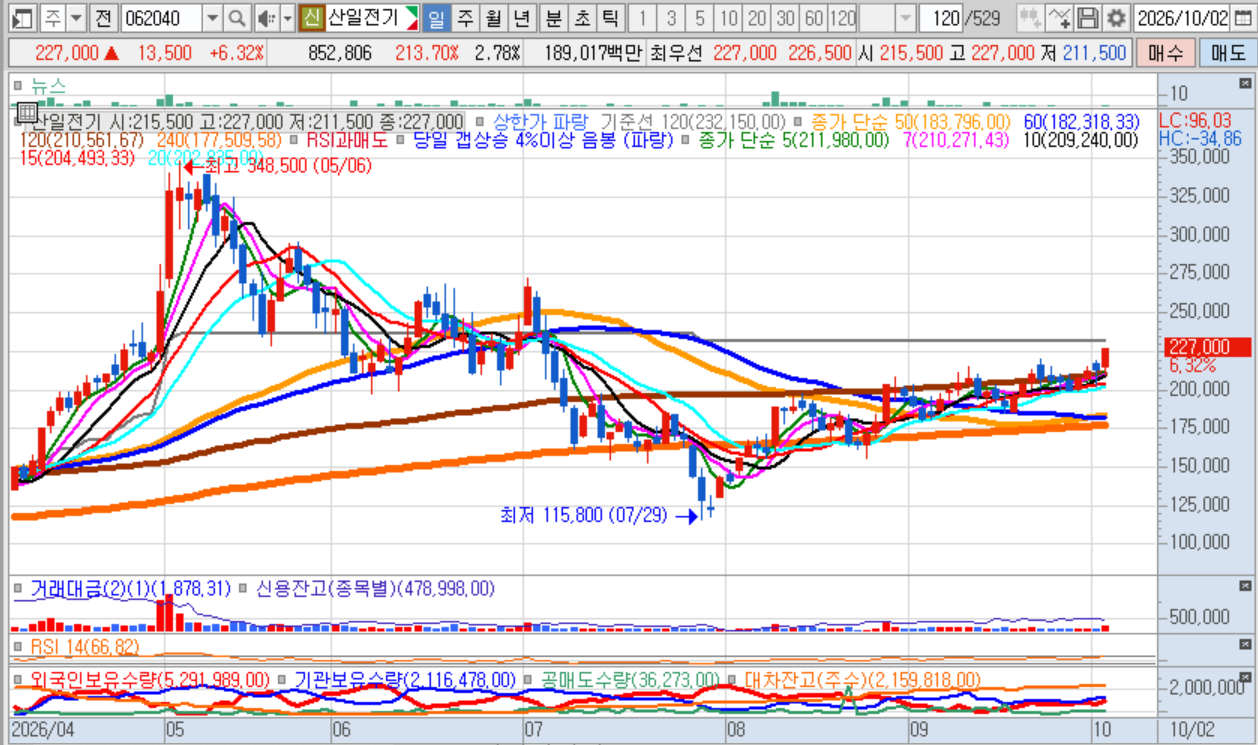Open the chart settings gear
1258x745 pixels.
[1116, 18]
